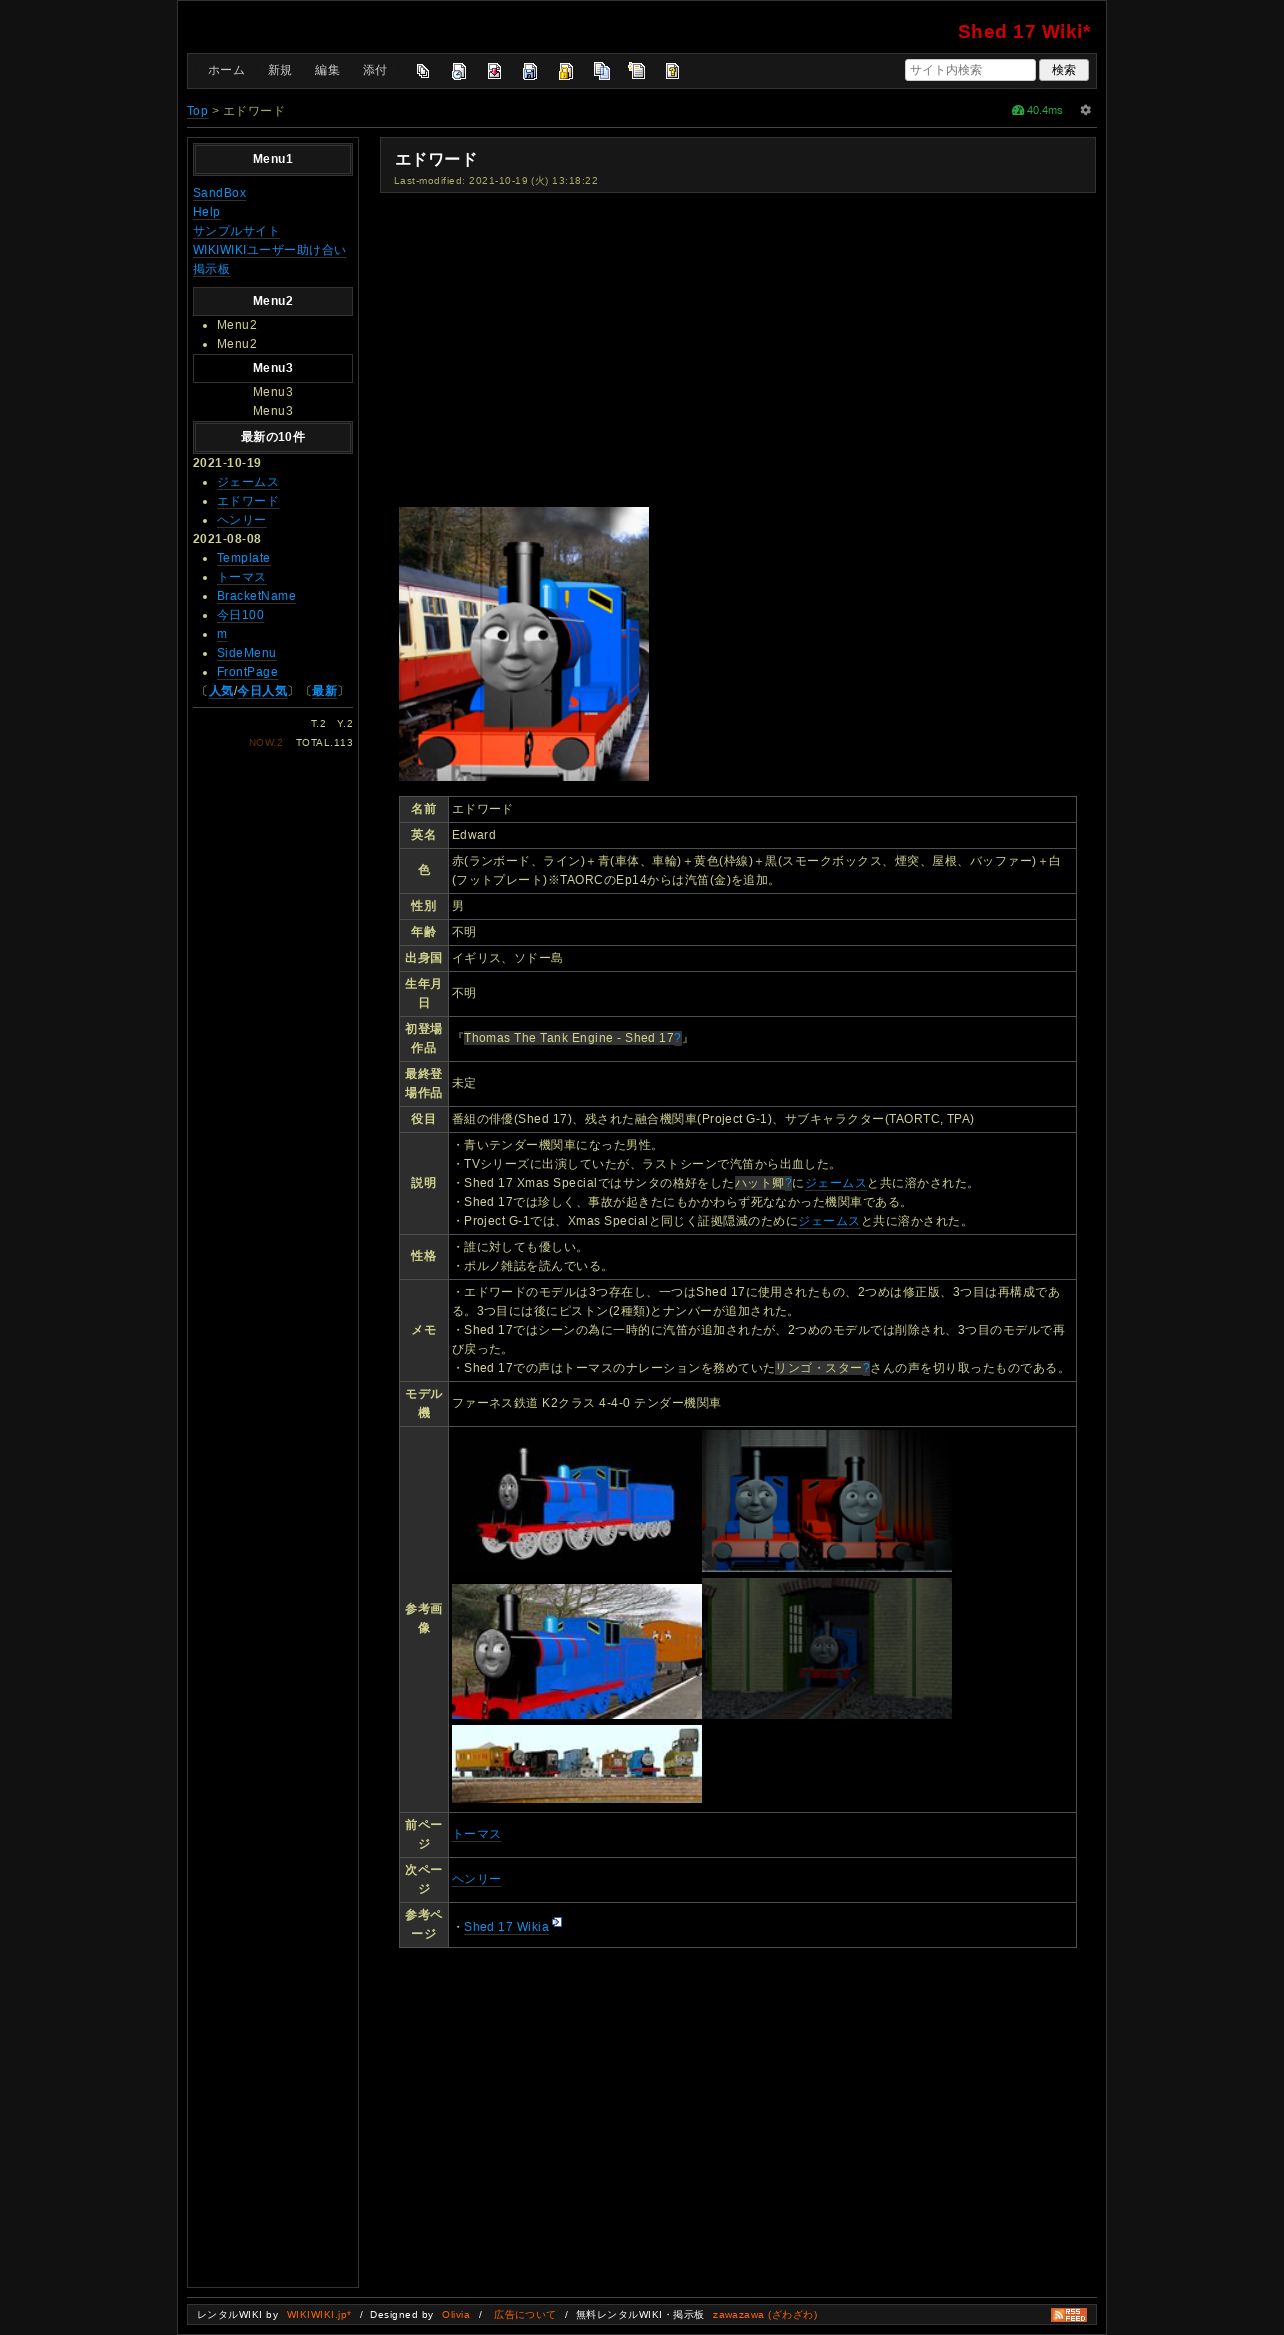Viewport: 1284px width, 2335px height.
Task: Open thumbnail of two engines in shed
Action: (827, 1501)
